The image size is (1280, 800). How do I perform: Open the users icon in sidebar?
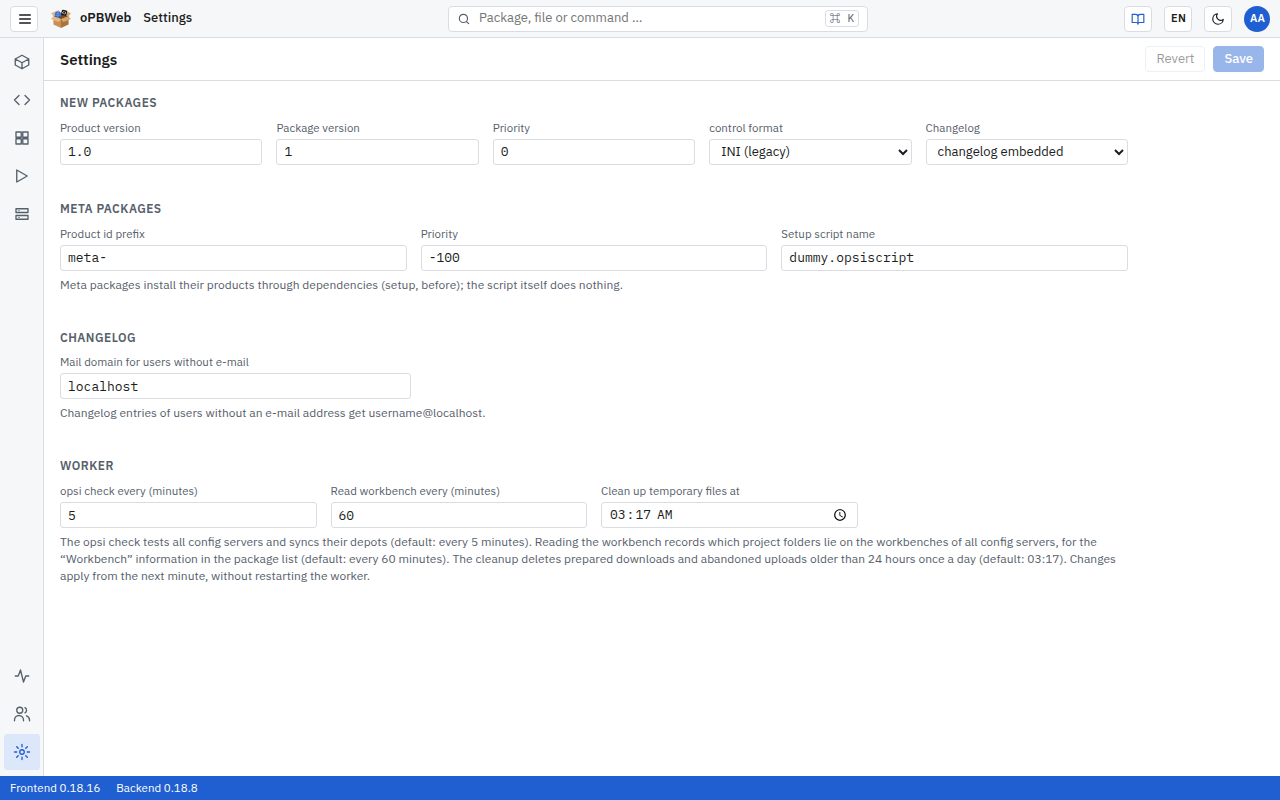coord(22,714)
